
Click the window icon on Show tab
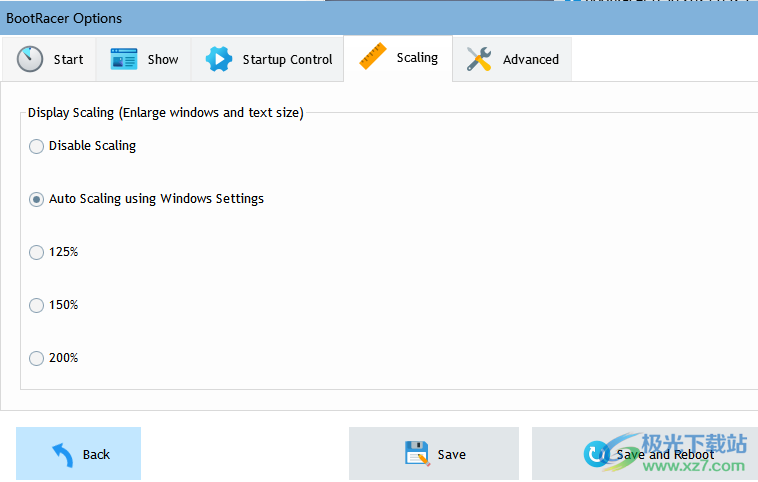(x=124, y=59)
